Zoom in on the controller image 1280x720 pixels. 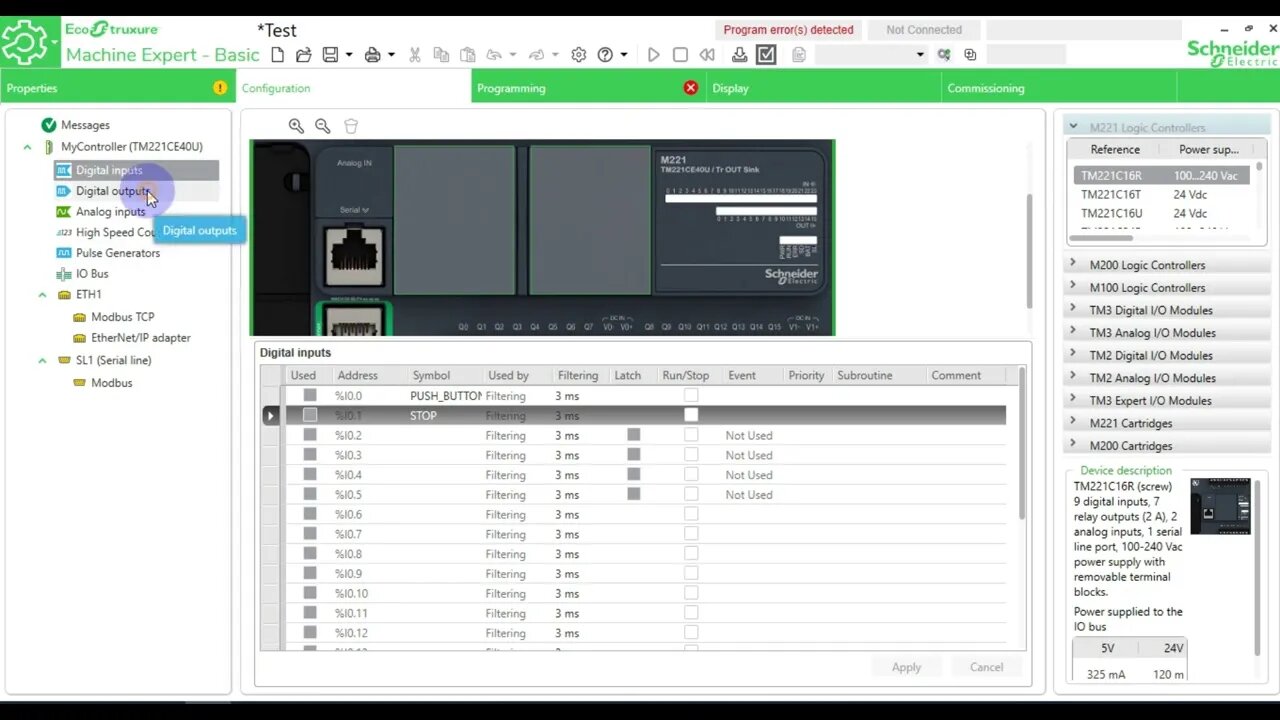coord(296,126)
